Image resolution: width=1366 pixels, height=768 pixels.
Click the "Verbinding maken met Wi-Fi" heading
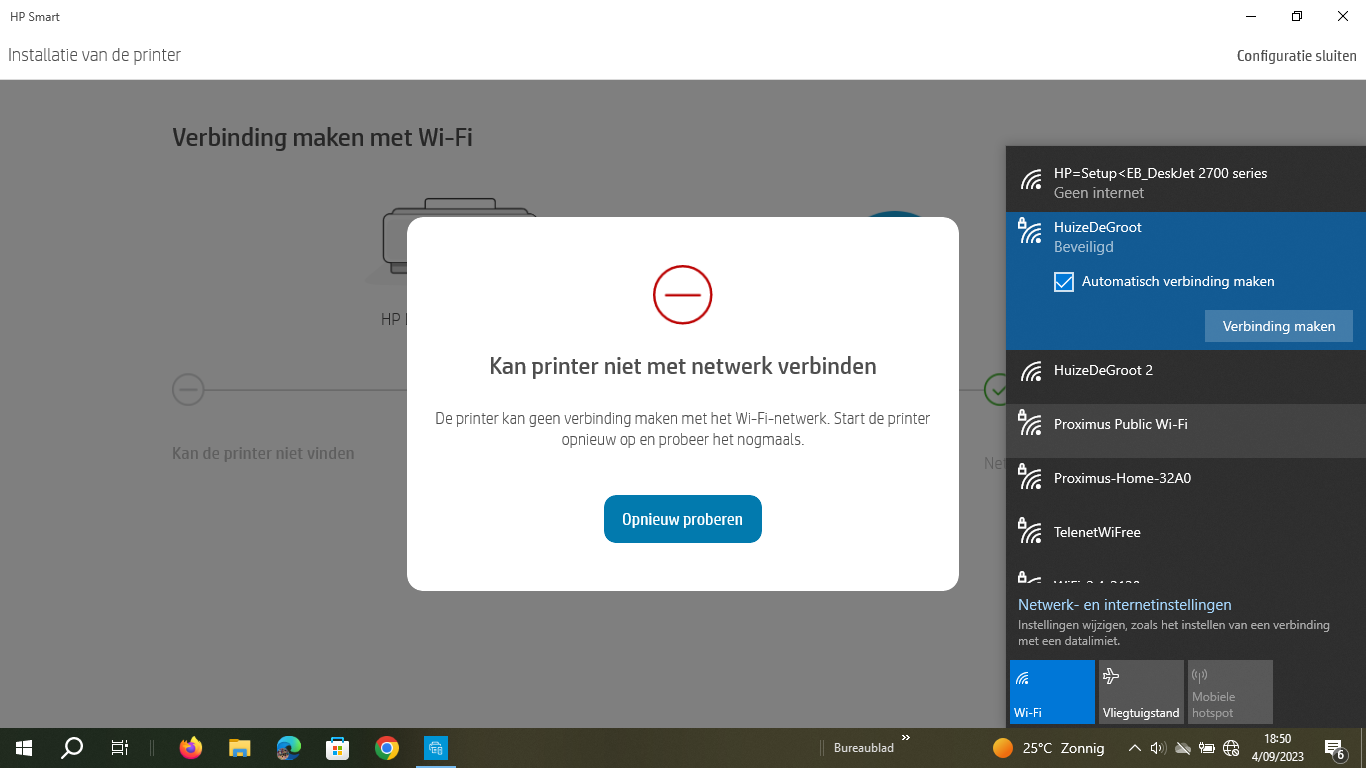pos(322,138)
